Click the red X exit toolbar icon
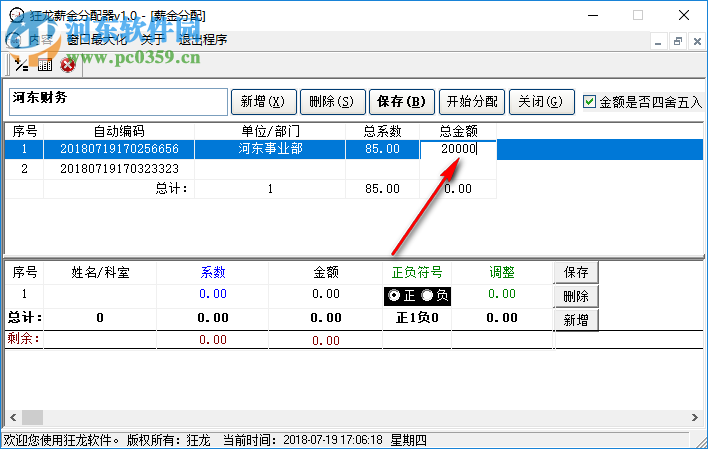The height and width of the screenshot is (449, 708). coord(68,65)
